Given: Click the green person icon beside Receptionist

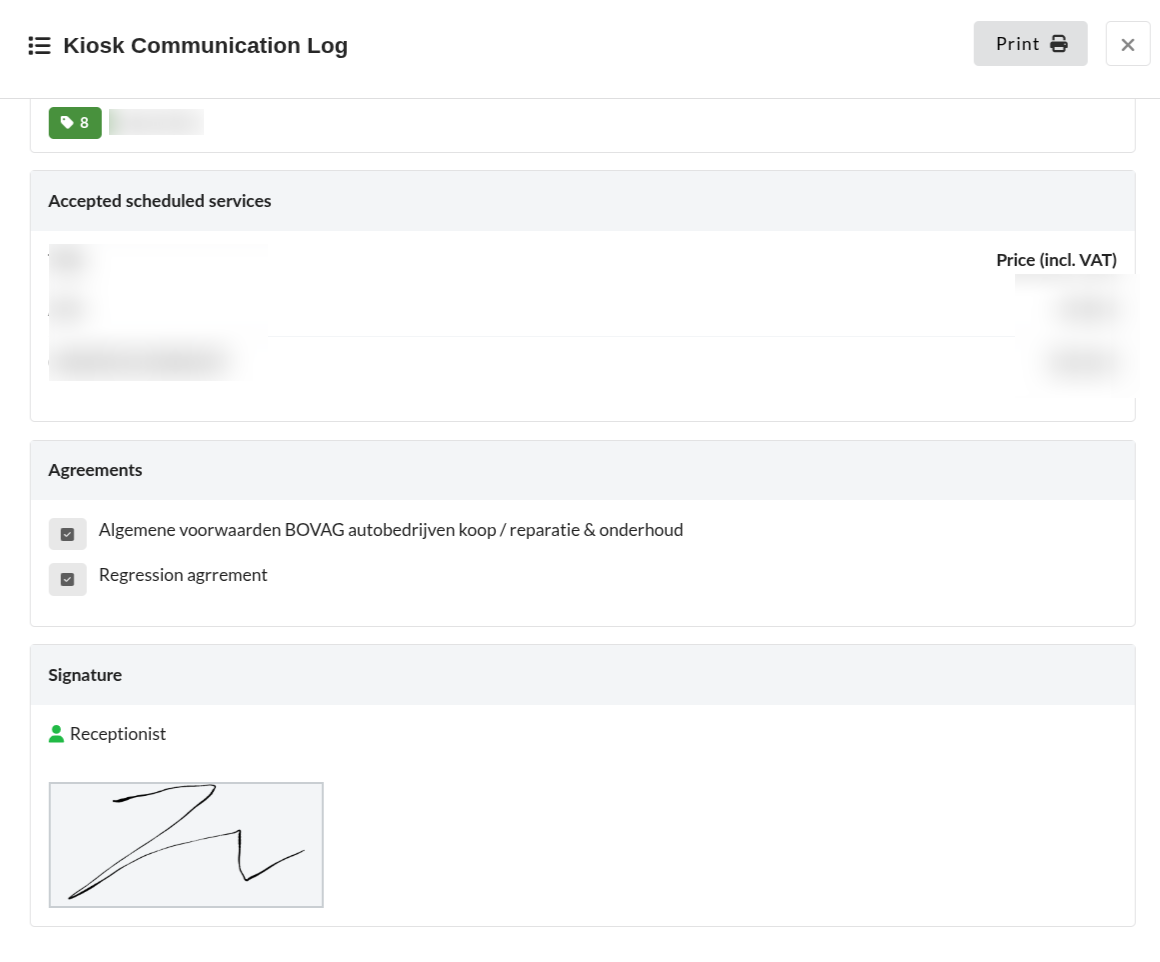Looking at the screenshot, I should (x=56, y=734).
